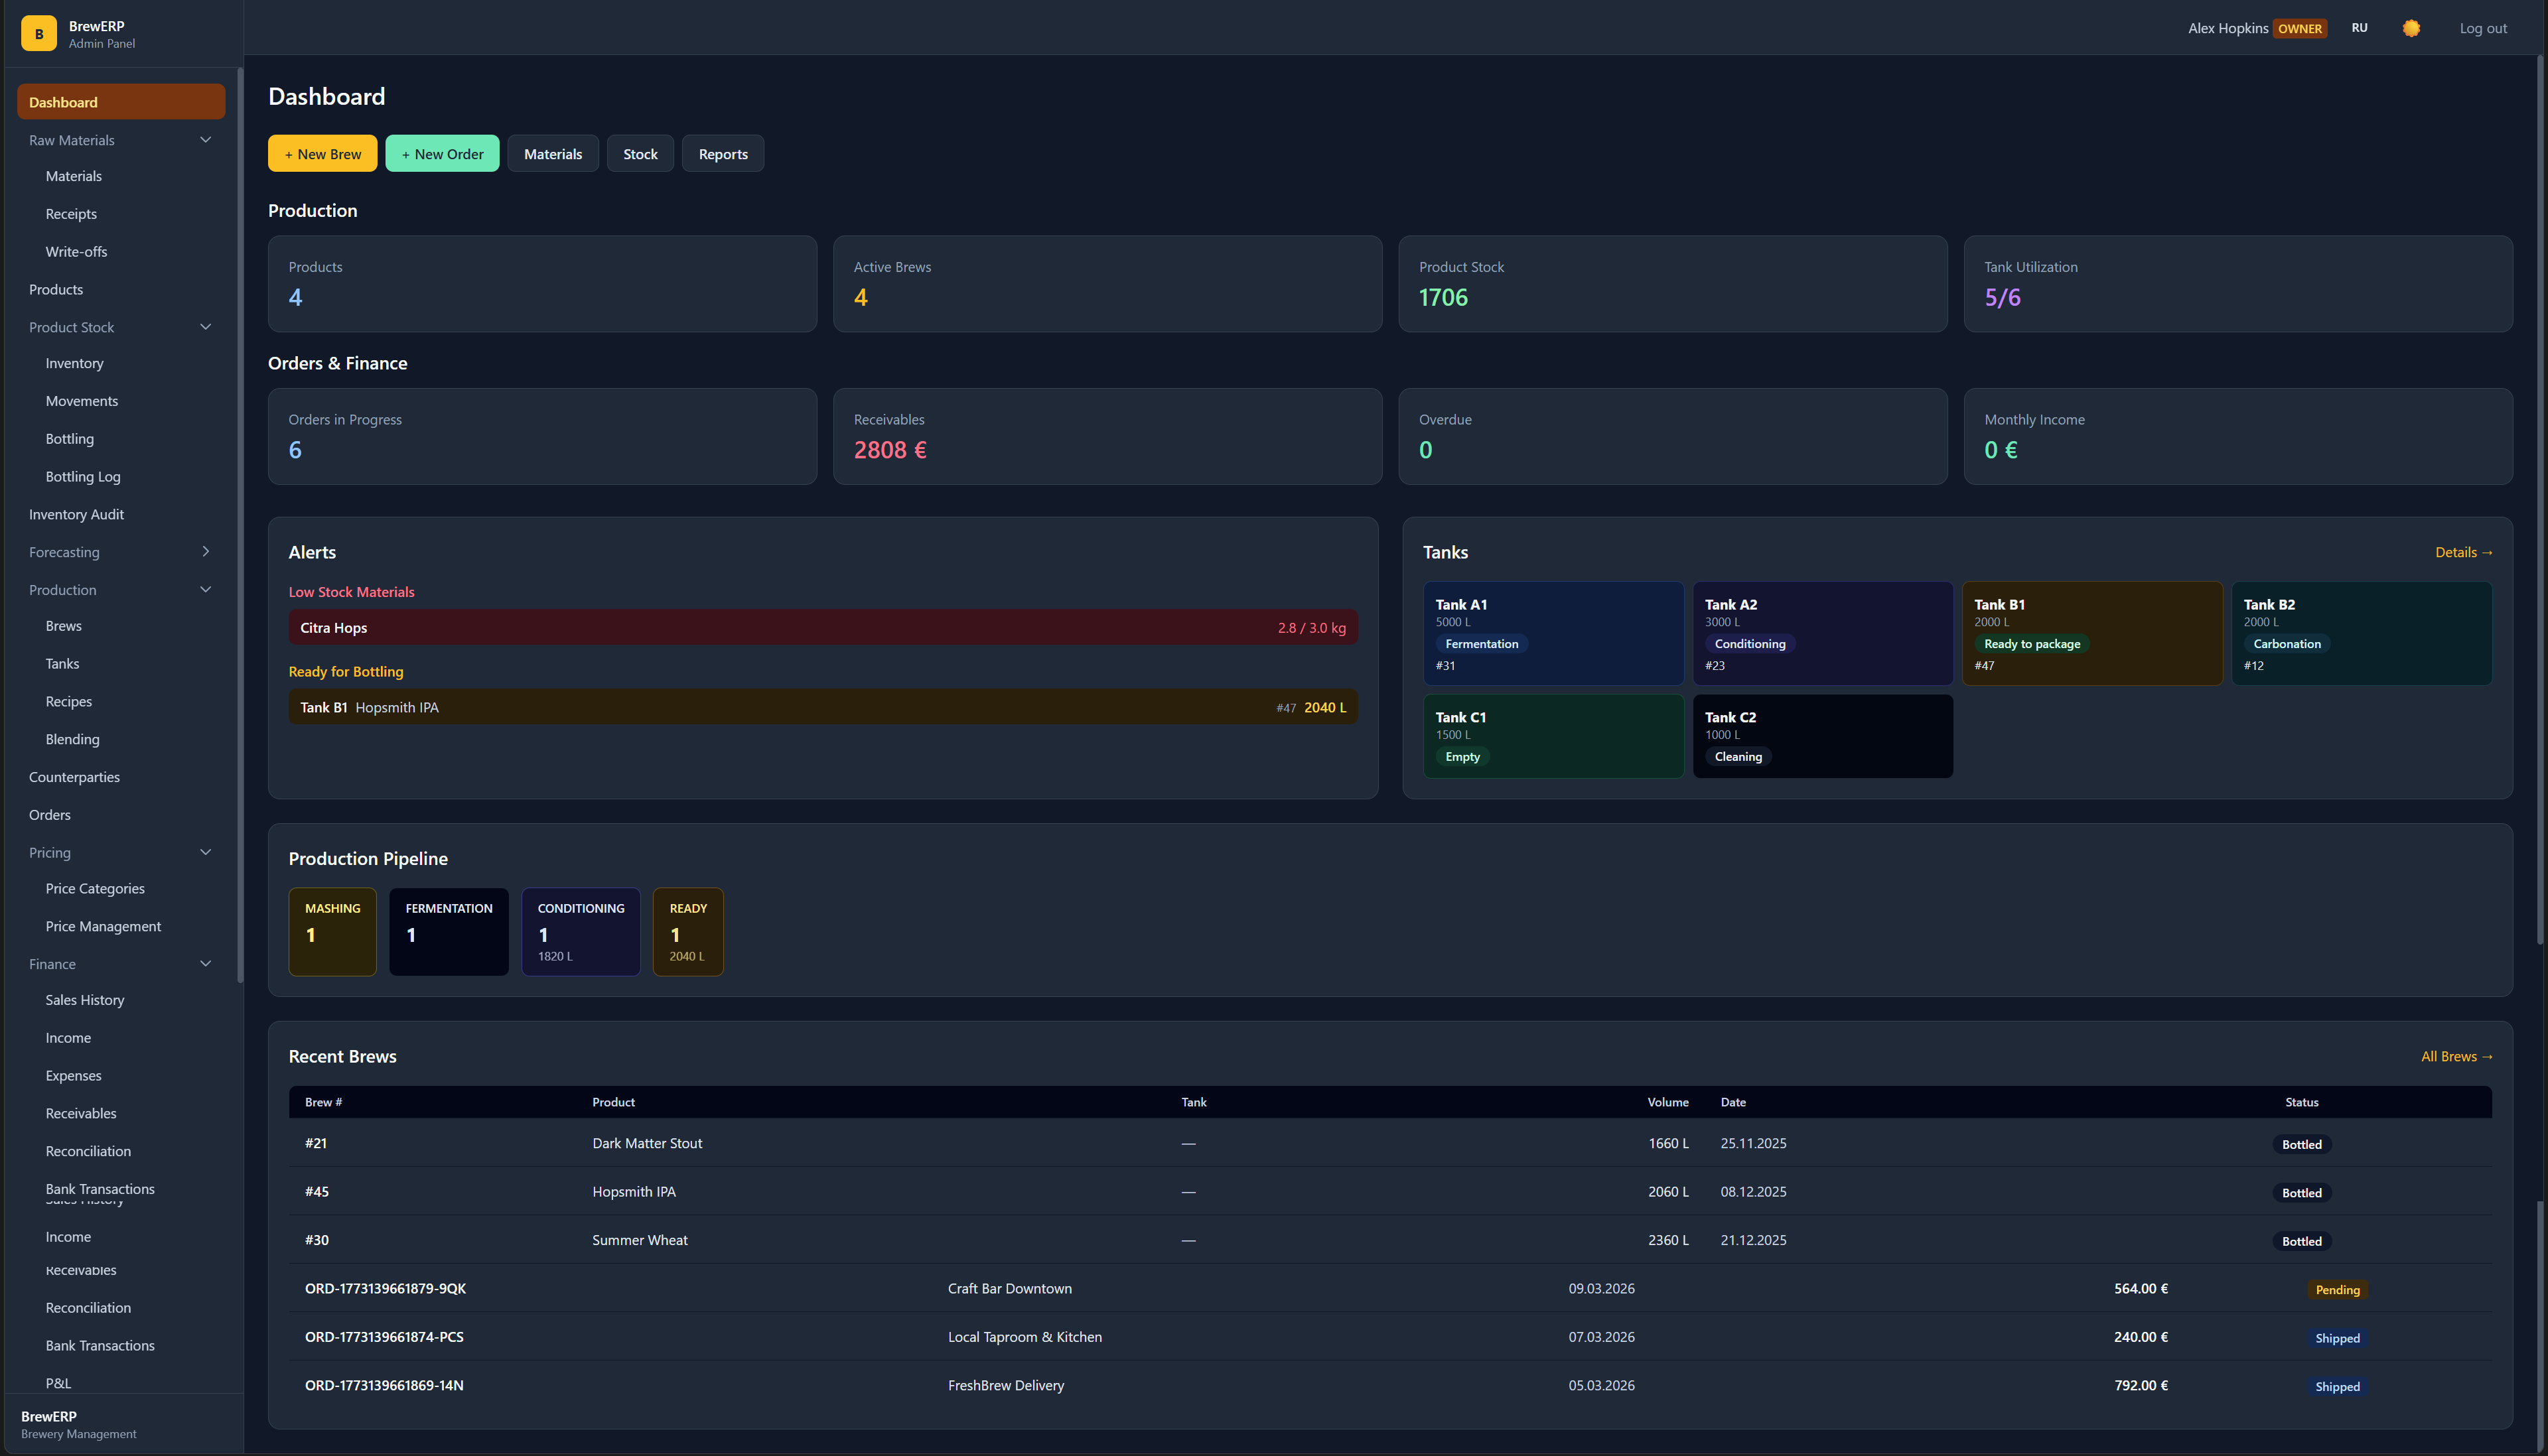Open brew #45 Hopsmith IPA row
The height and width of the screenshot is (1456, 2548).
pyautogui.click(x=1390, y=1192)
